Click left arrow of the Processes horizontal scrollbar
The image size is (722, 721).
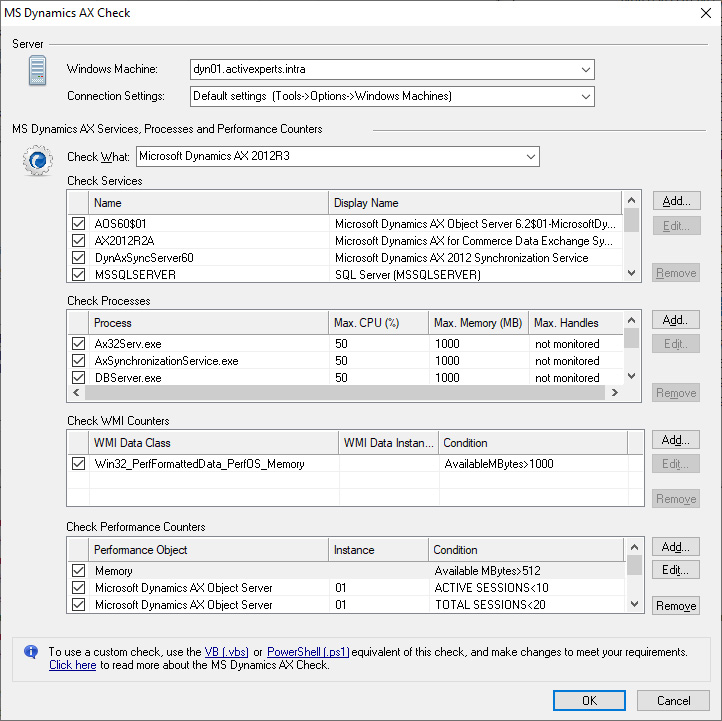point(76,393)
